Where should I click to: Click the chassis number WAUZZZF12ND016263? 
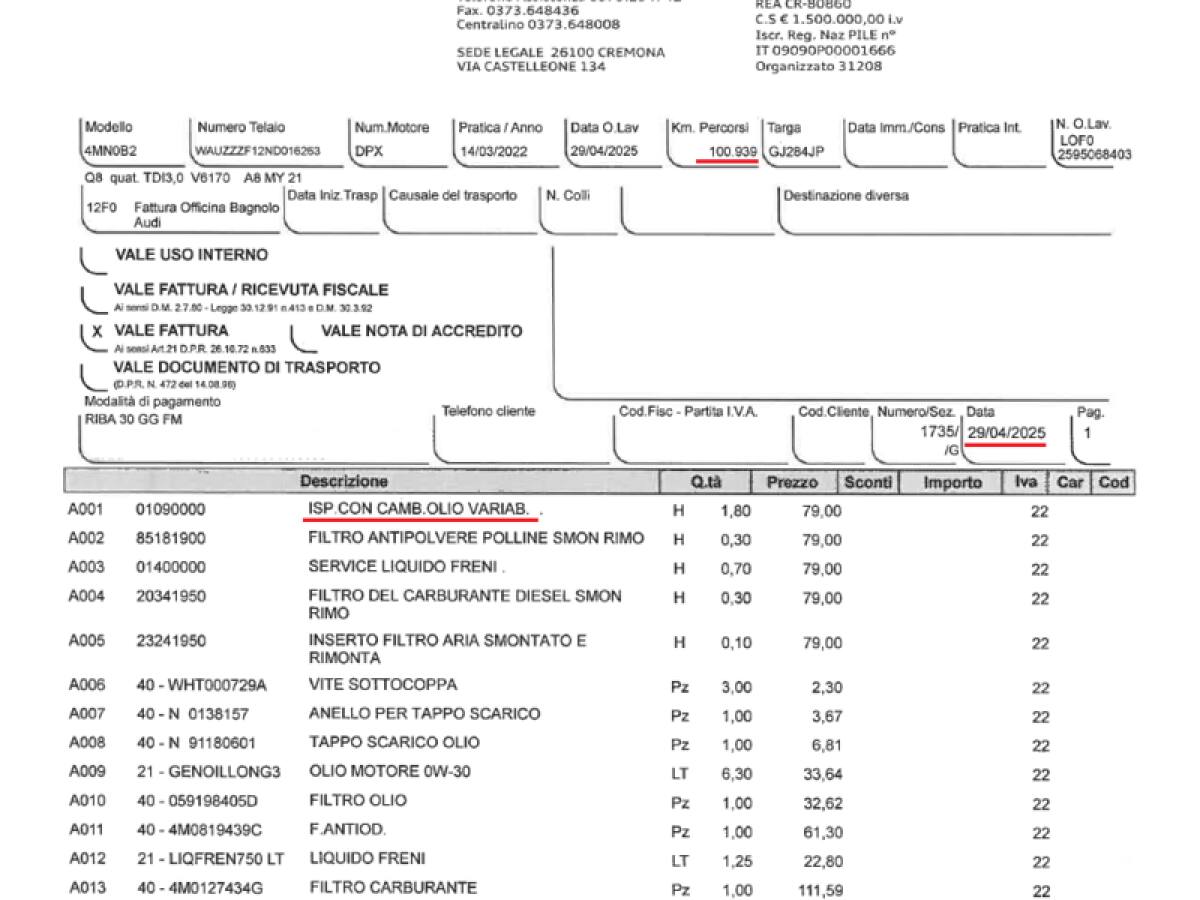pyautogui.click(x=258, y=151)
